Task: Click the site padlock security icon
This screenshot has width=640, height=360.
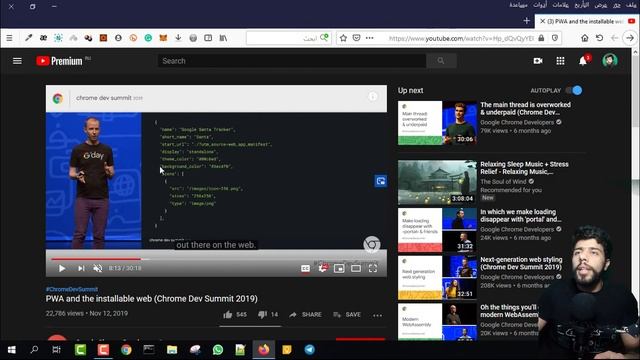Action: [541, 38]
